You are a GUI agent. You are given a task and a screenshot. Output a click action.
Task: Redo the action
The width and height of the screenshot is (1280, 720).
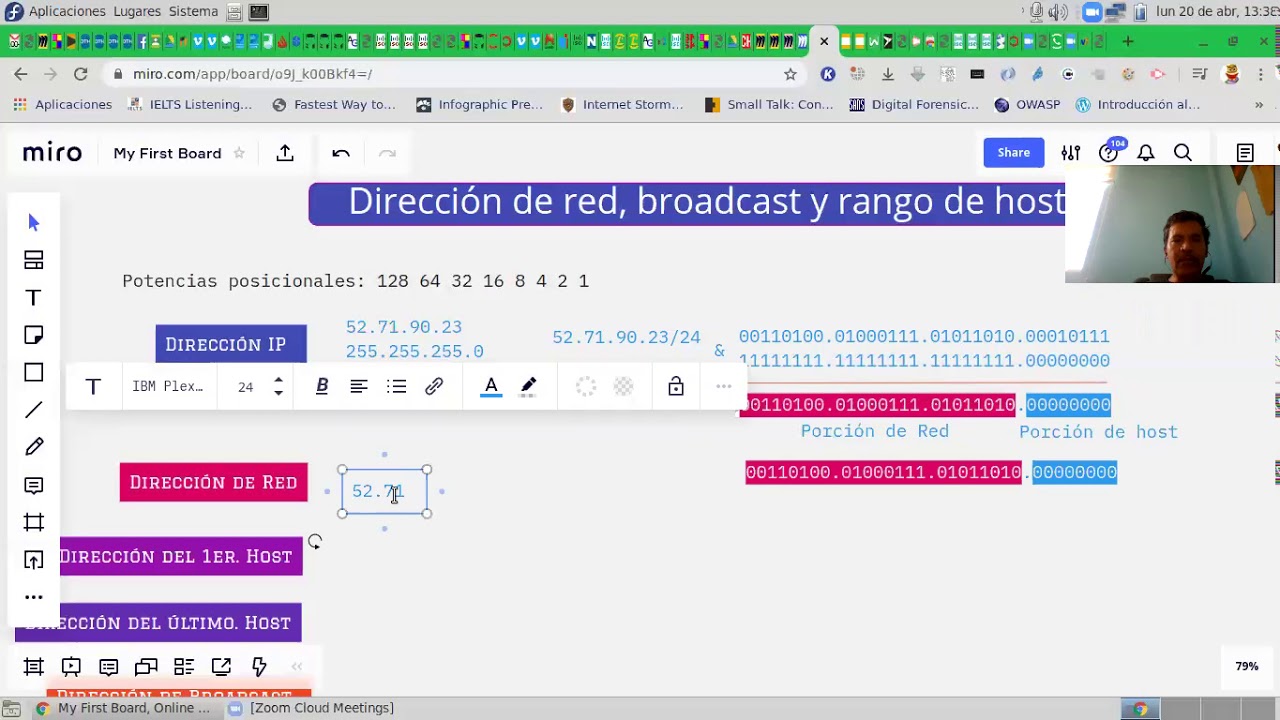point(387,153)
